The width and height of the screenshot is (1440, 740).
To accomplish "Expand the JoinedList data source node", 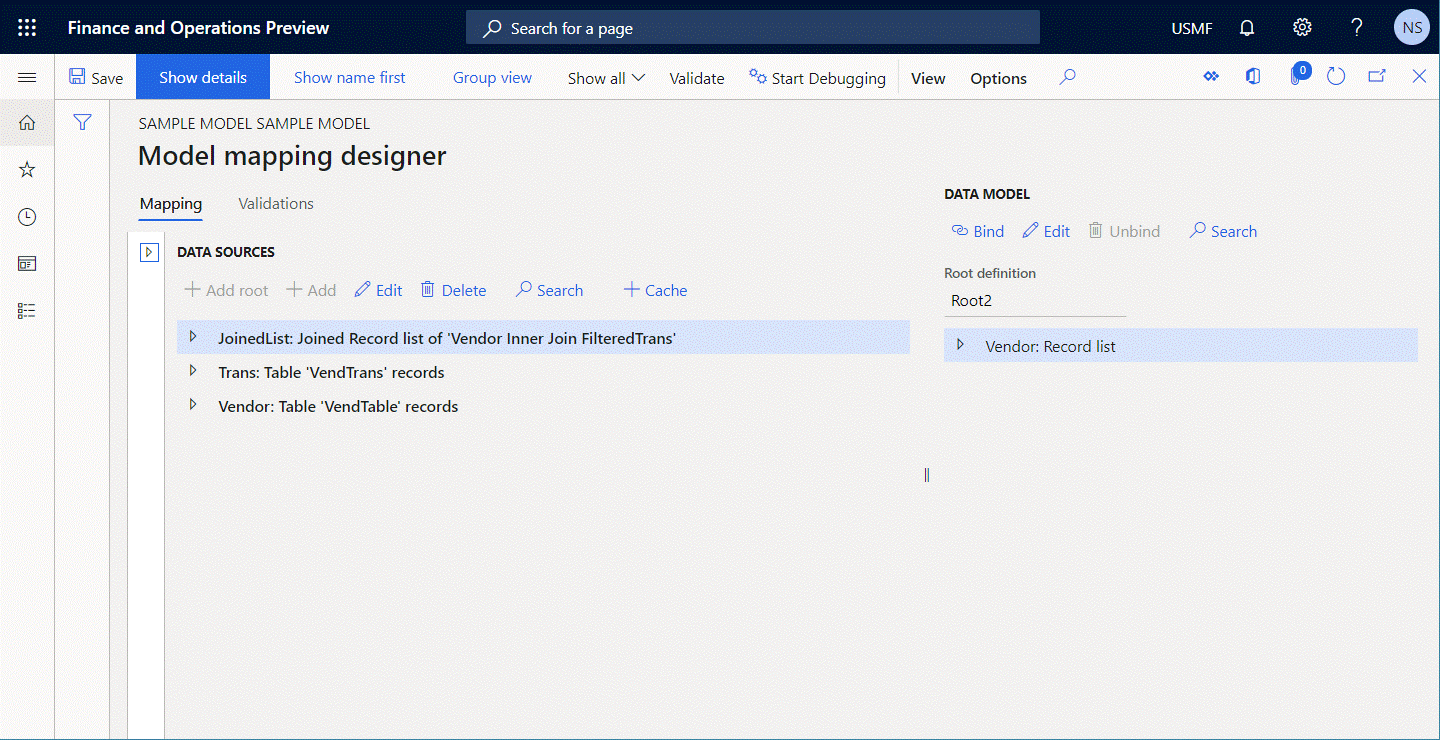I will [193, 337].
